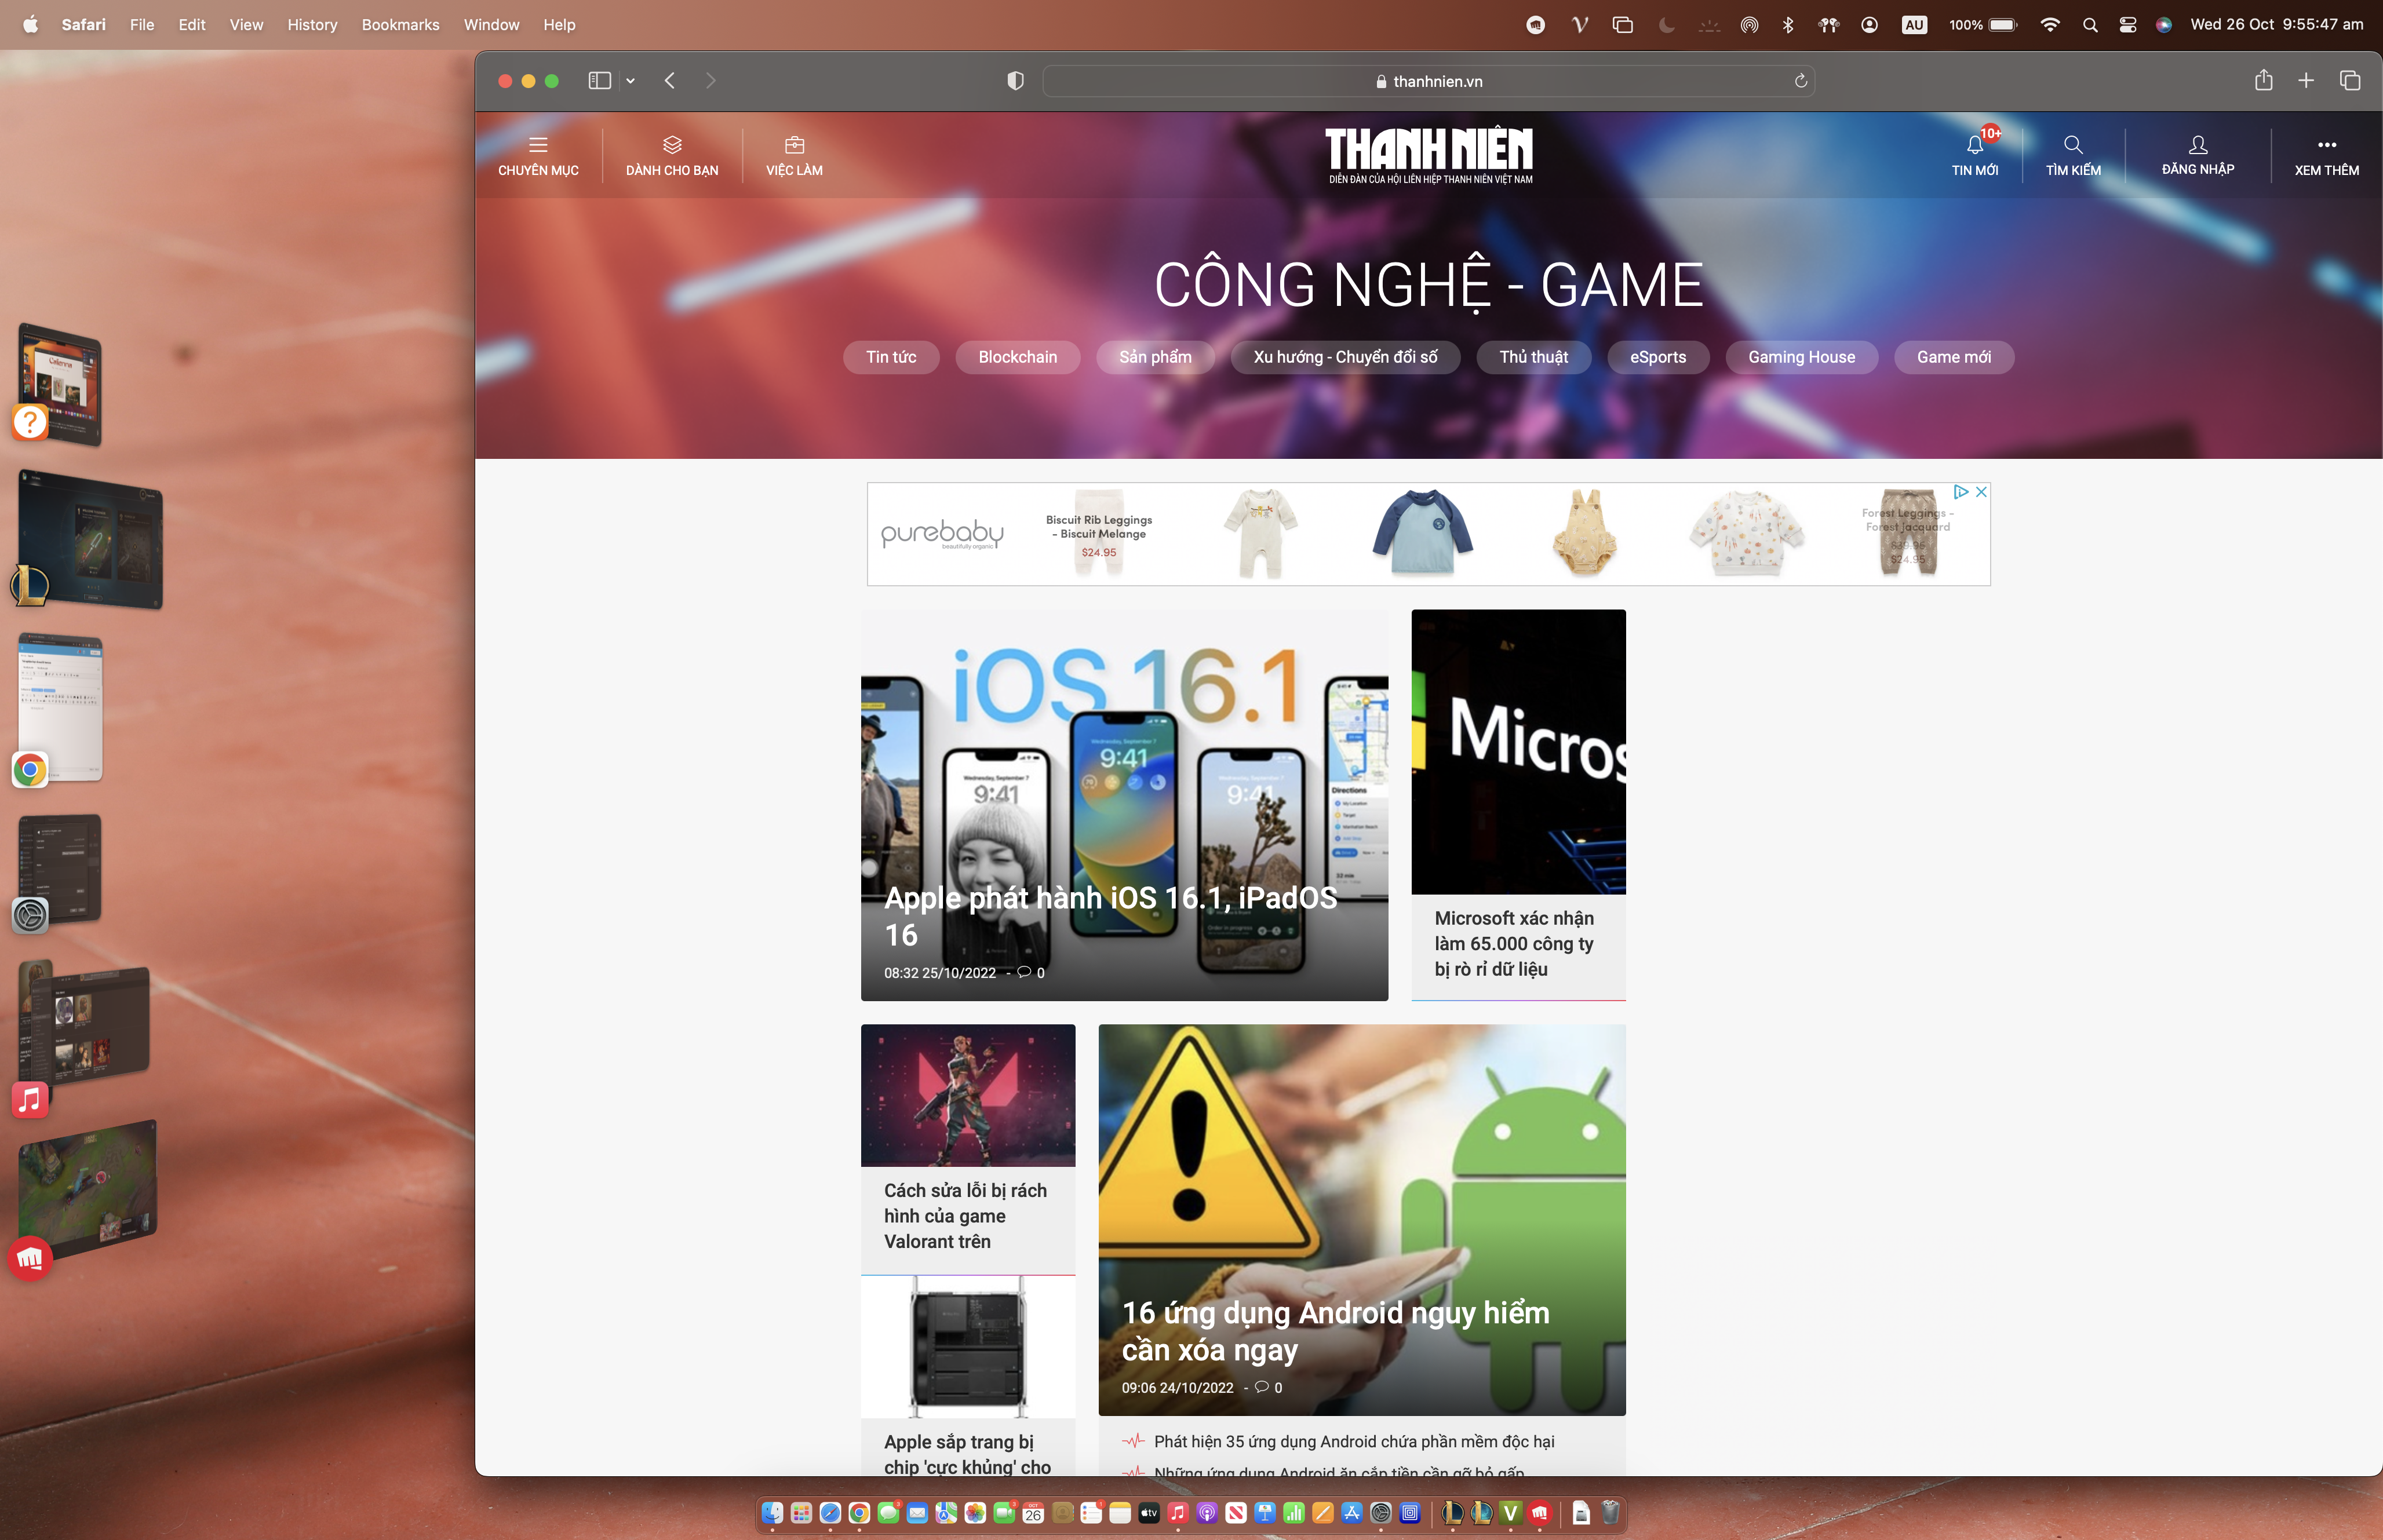Open Spotlight search in menu bar
Image resolution: width=2383 pixels, height=1540 pixels.
2090,24
